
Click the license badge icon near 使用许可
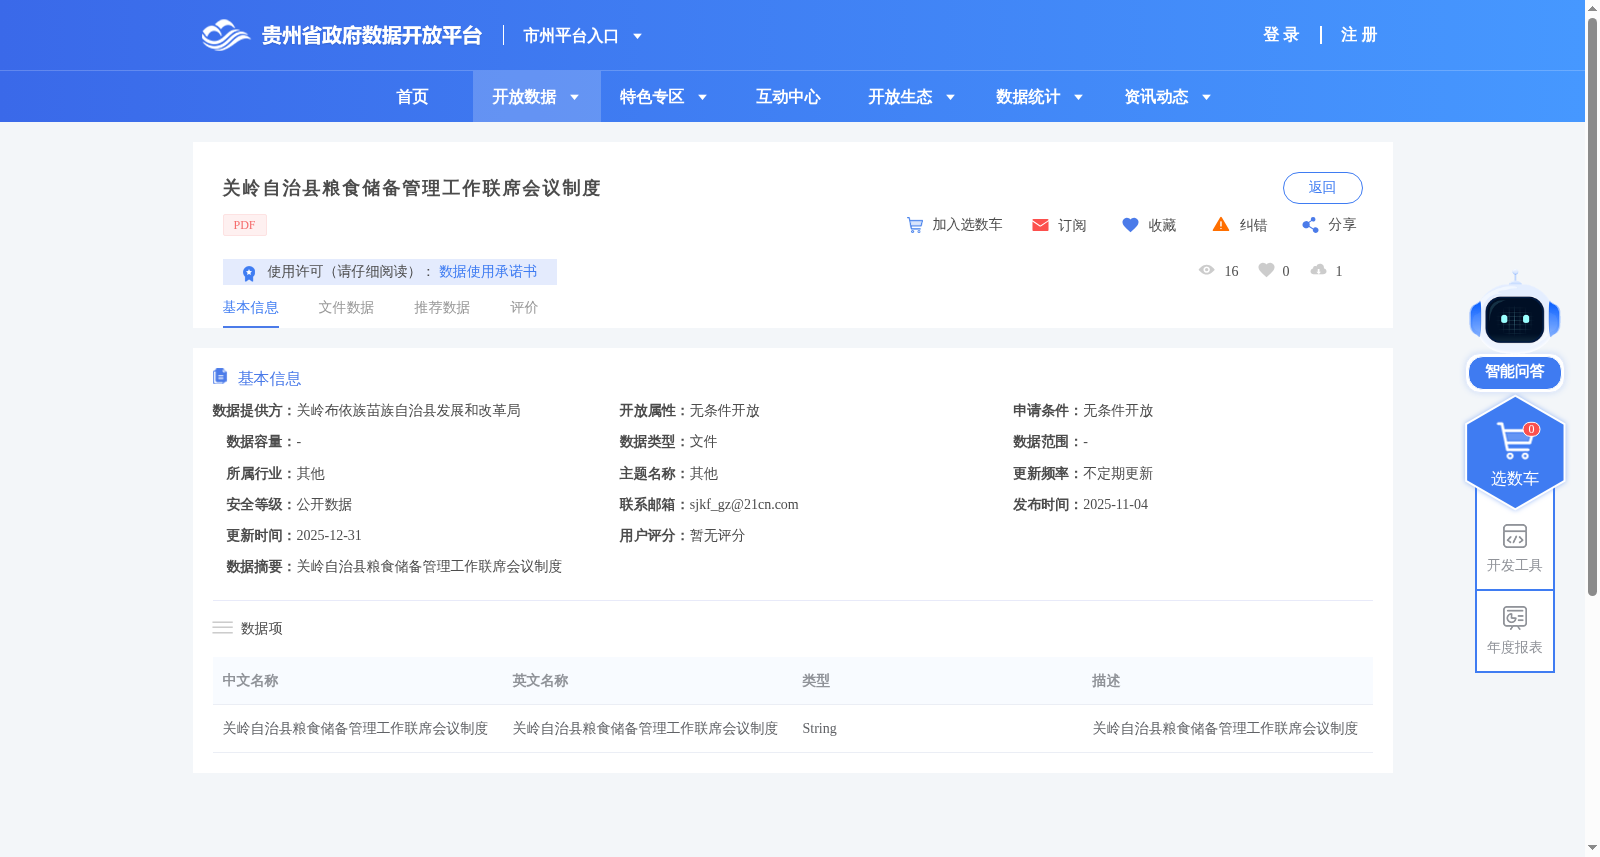coord(249,273)
